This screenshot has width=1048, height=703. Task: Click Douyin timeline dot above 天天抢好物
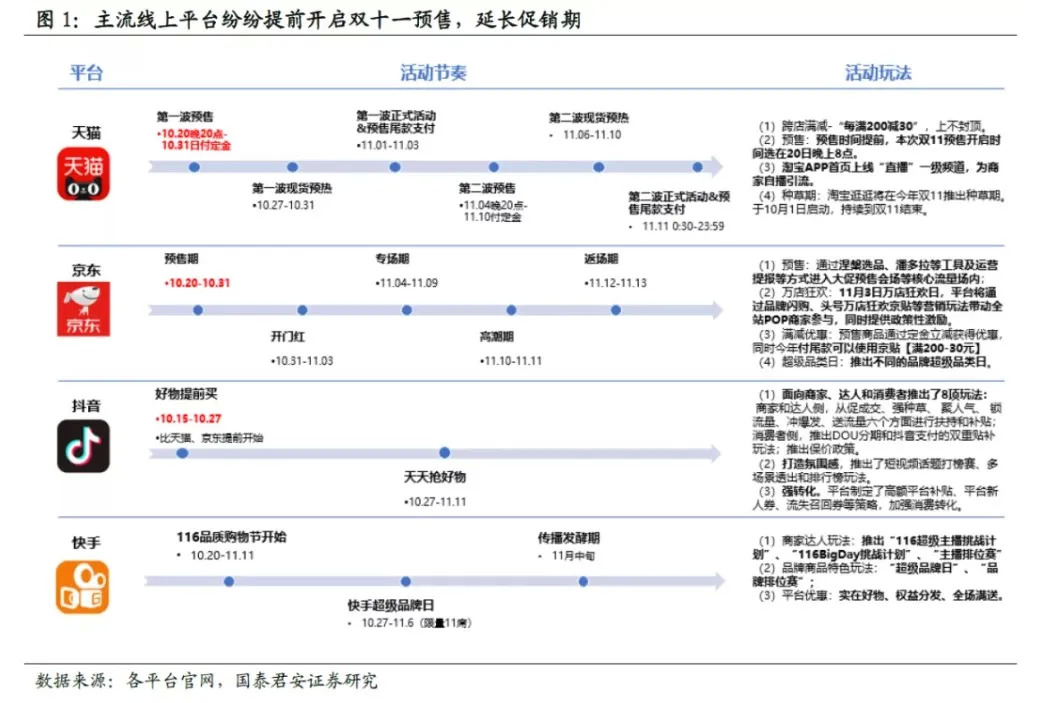click(x=444, y=452)
